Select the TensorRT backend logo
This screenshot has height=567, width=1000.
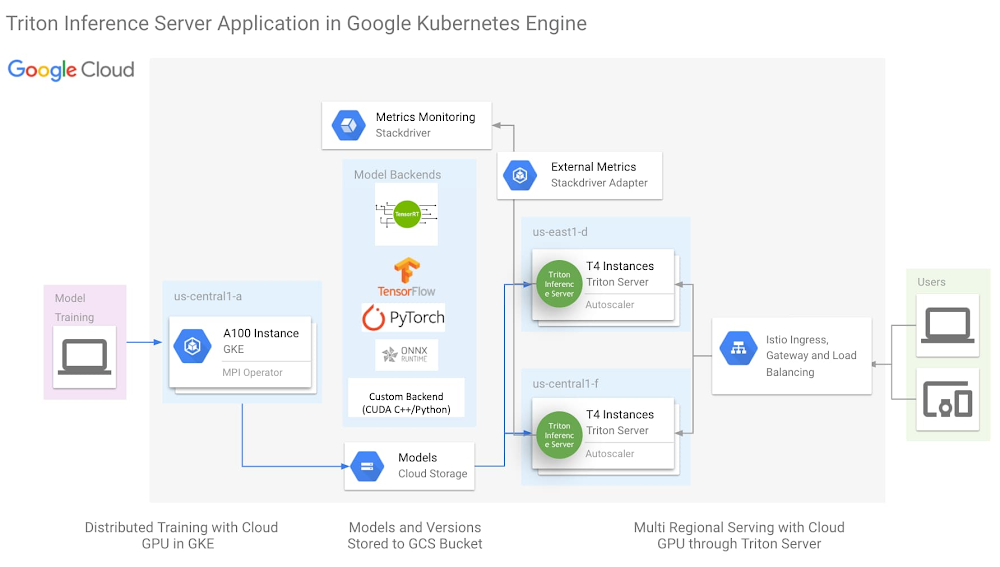pyautogui.click(x=406, y=214)
